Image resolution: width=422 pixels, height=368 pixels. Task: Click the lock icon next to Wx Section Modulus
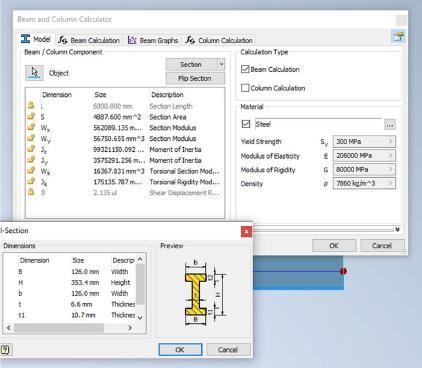click(31, 127)
